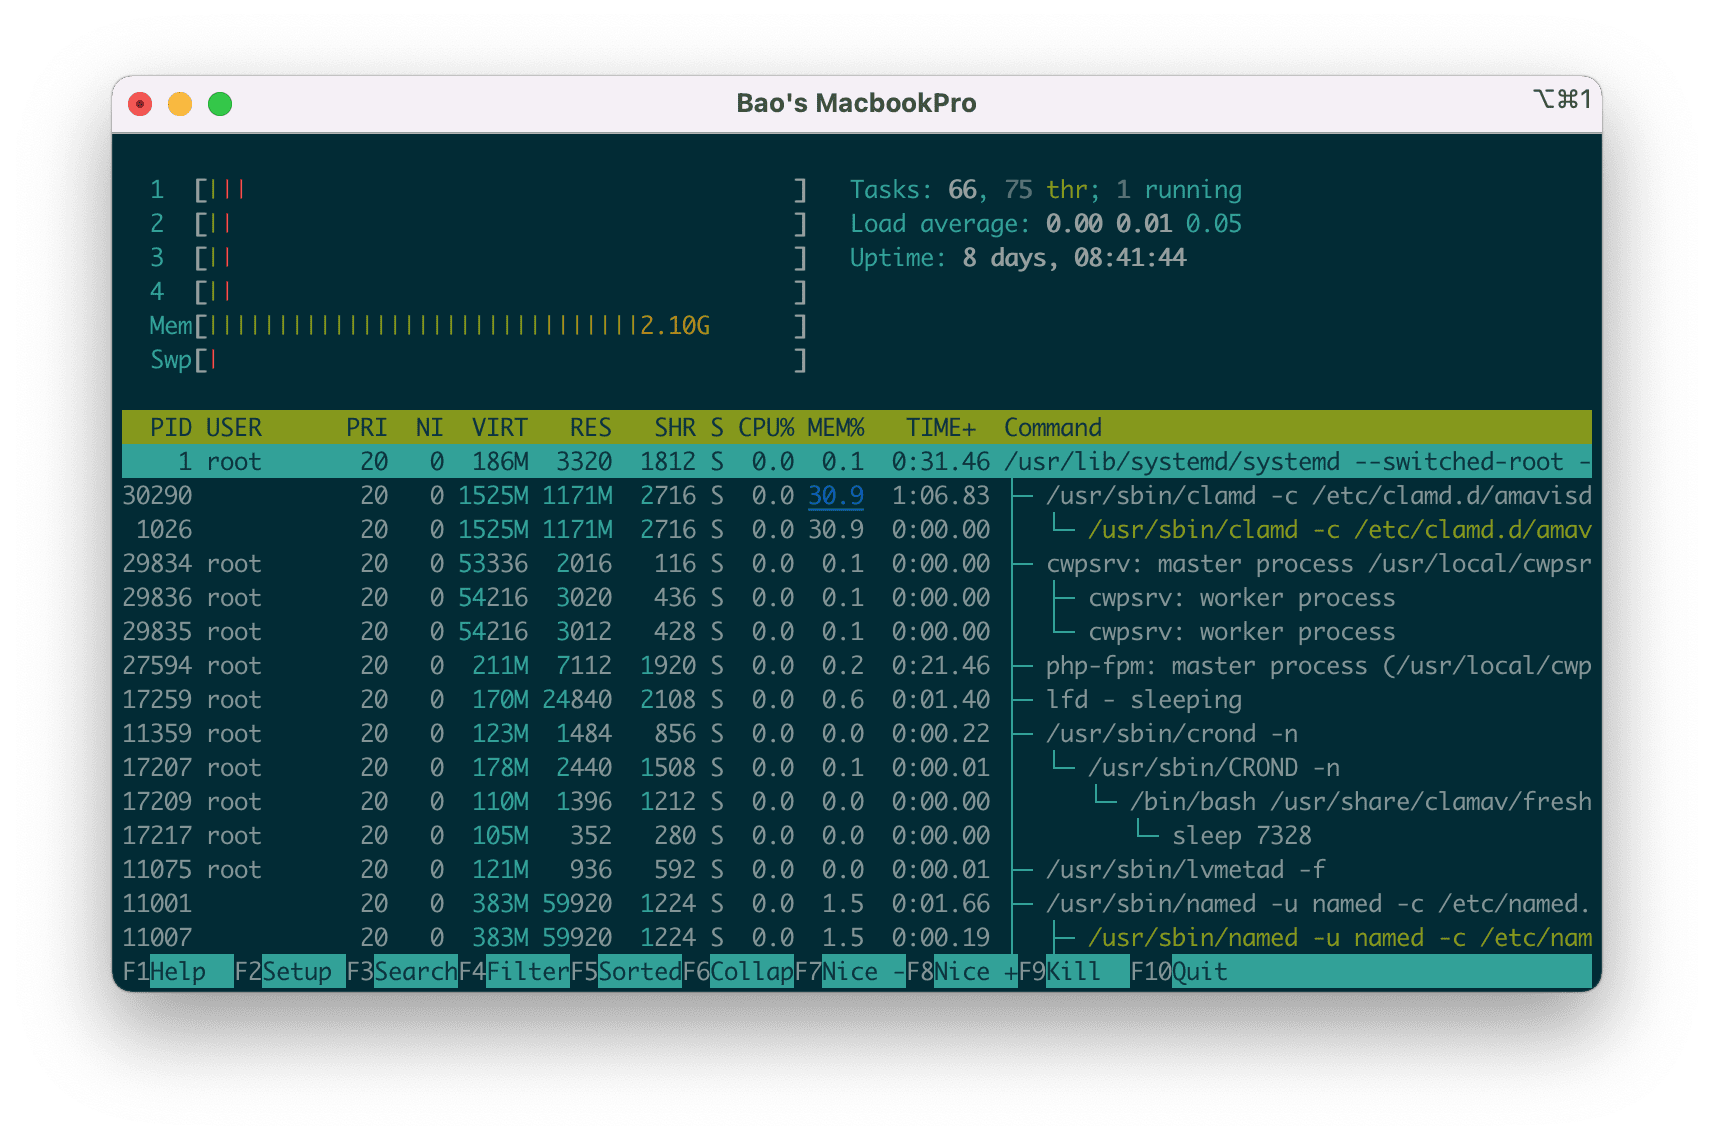Viewport: 1714px width, 1140px height.
Task: Click the F1 Help function key
Action: click(178, 971)
